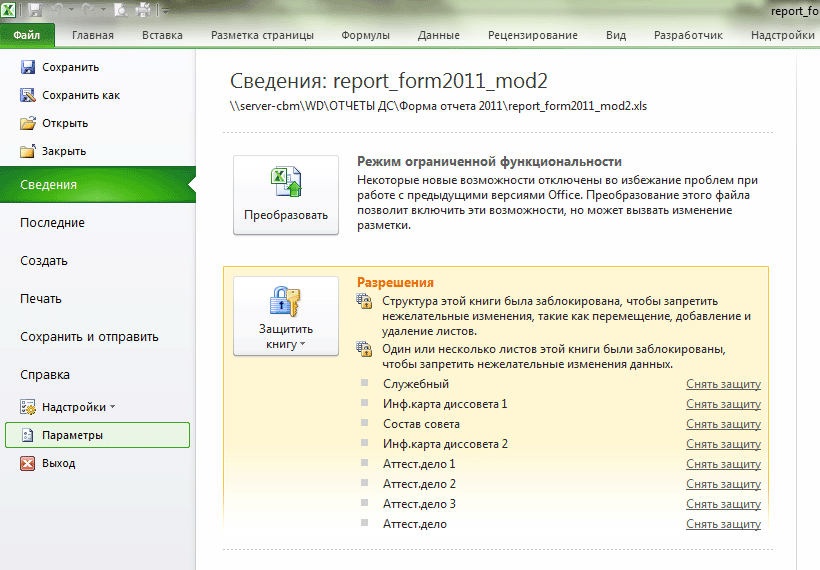The width and height of the screenshot is (820, 570).
Task: Click the Открыть folder icon
Action: click(28, 123)
